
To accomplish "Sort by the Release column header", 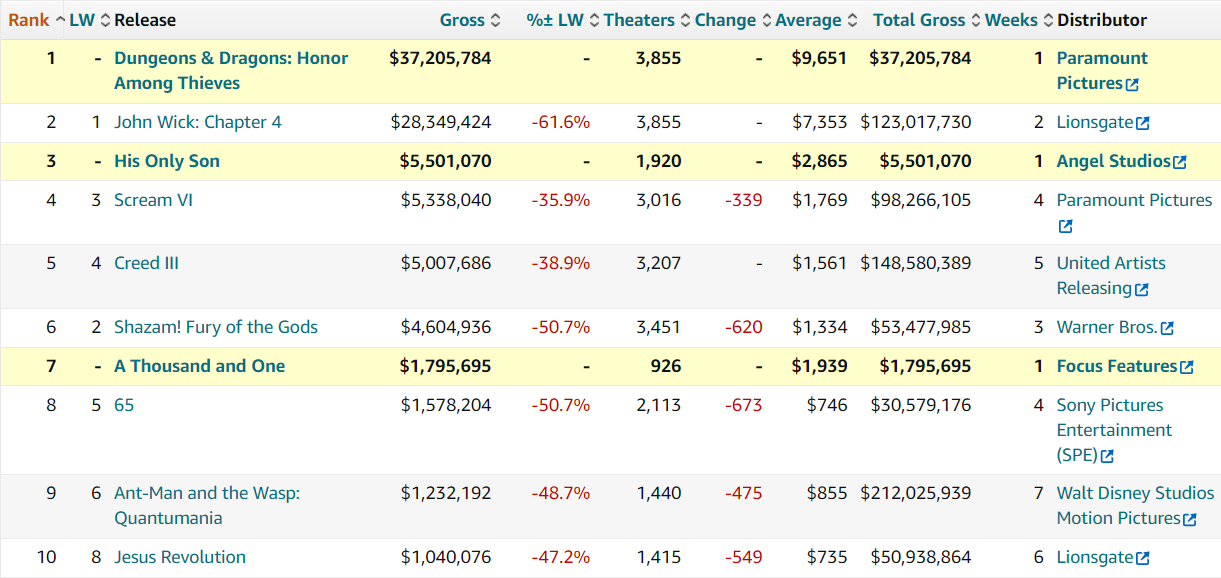I will point(145,20).
